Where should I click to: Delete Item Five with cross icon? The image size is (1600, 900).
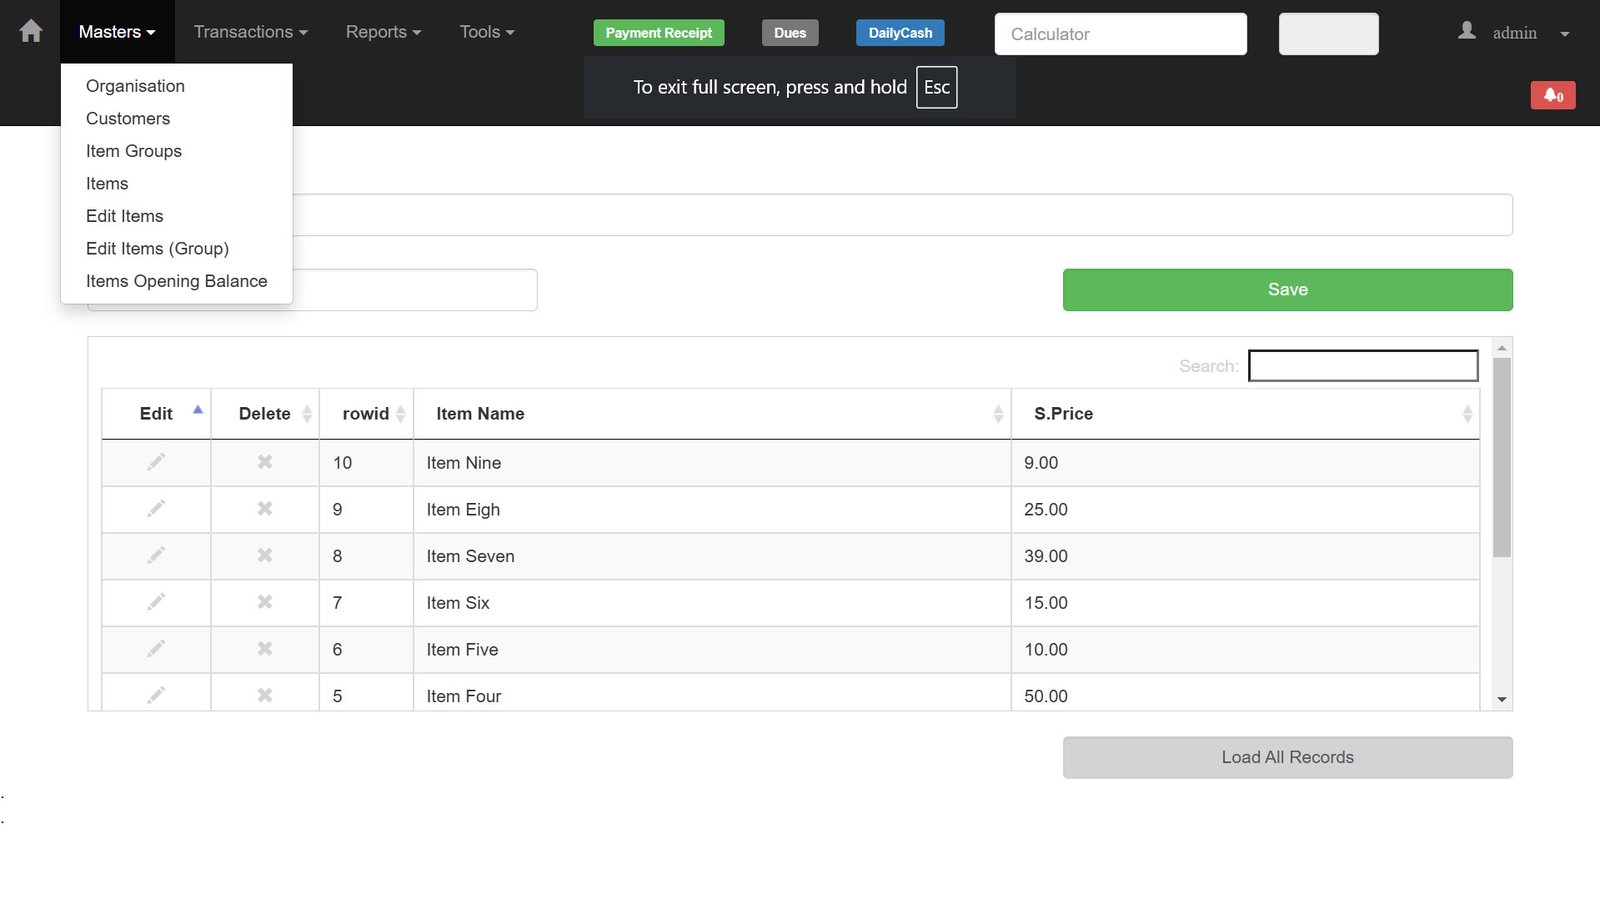click(x=265, y=649)
